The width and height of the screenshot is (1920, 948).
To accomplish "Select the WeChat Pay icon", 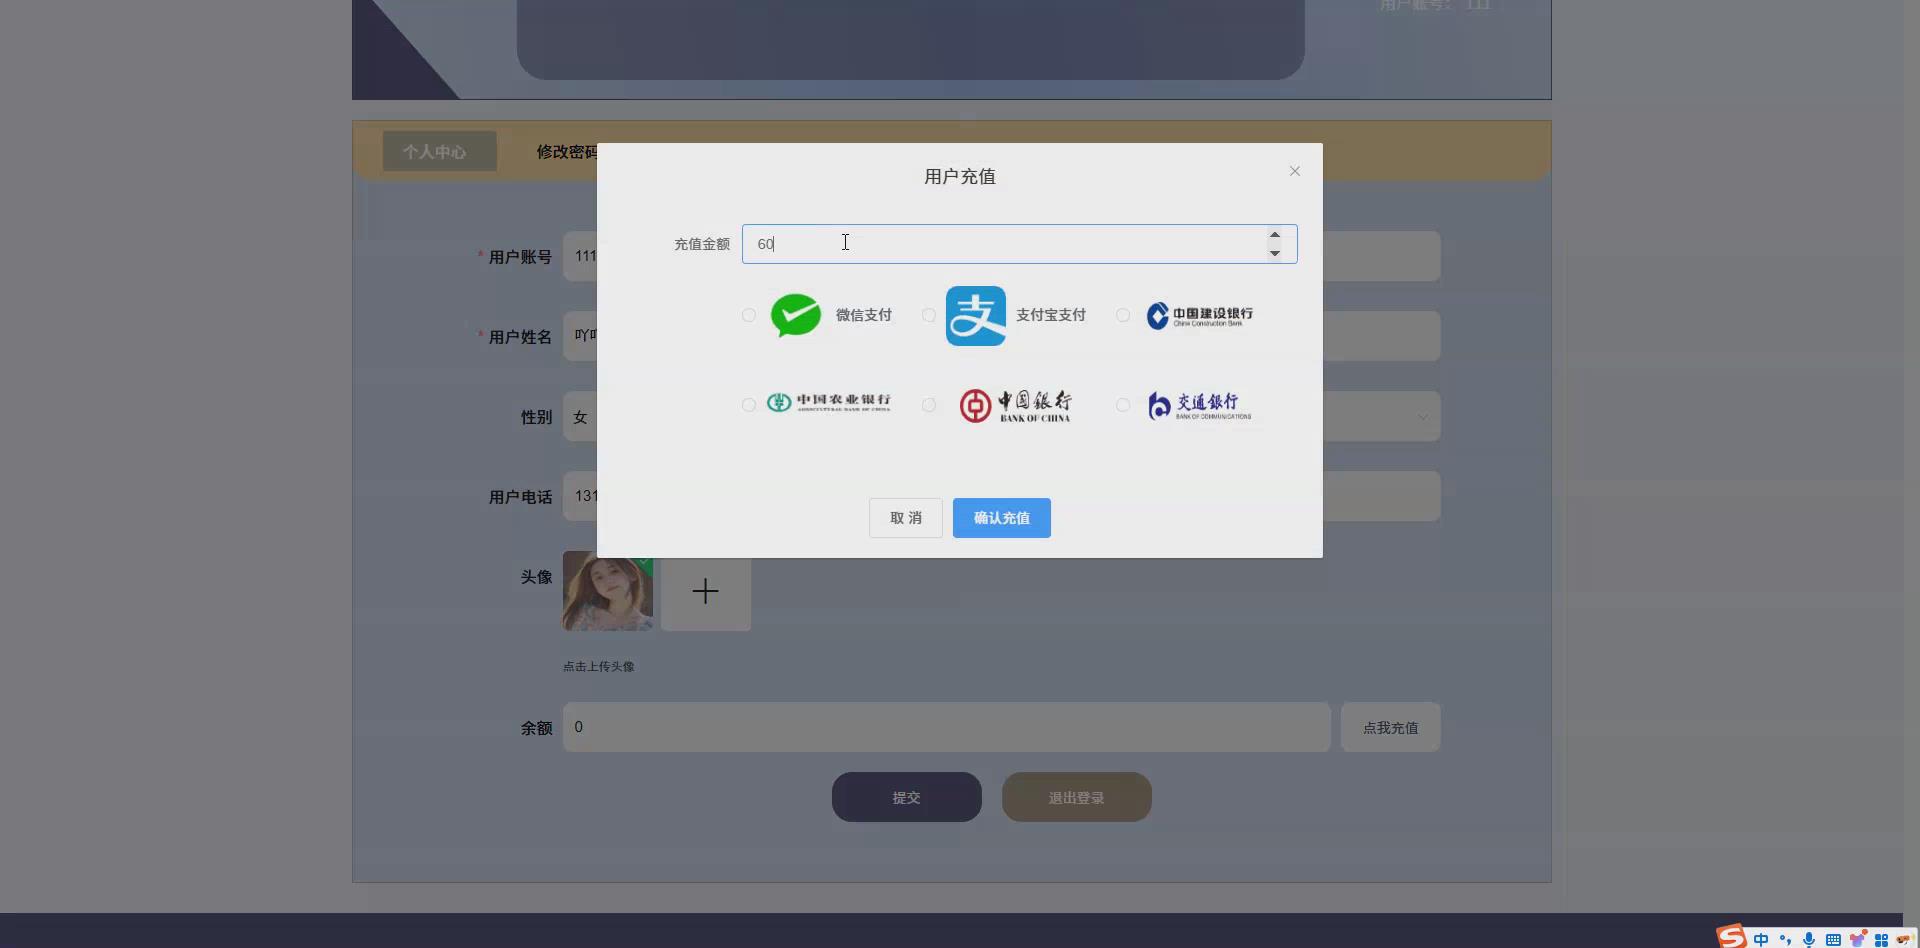I will (795, 315).
